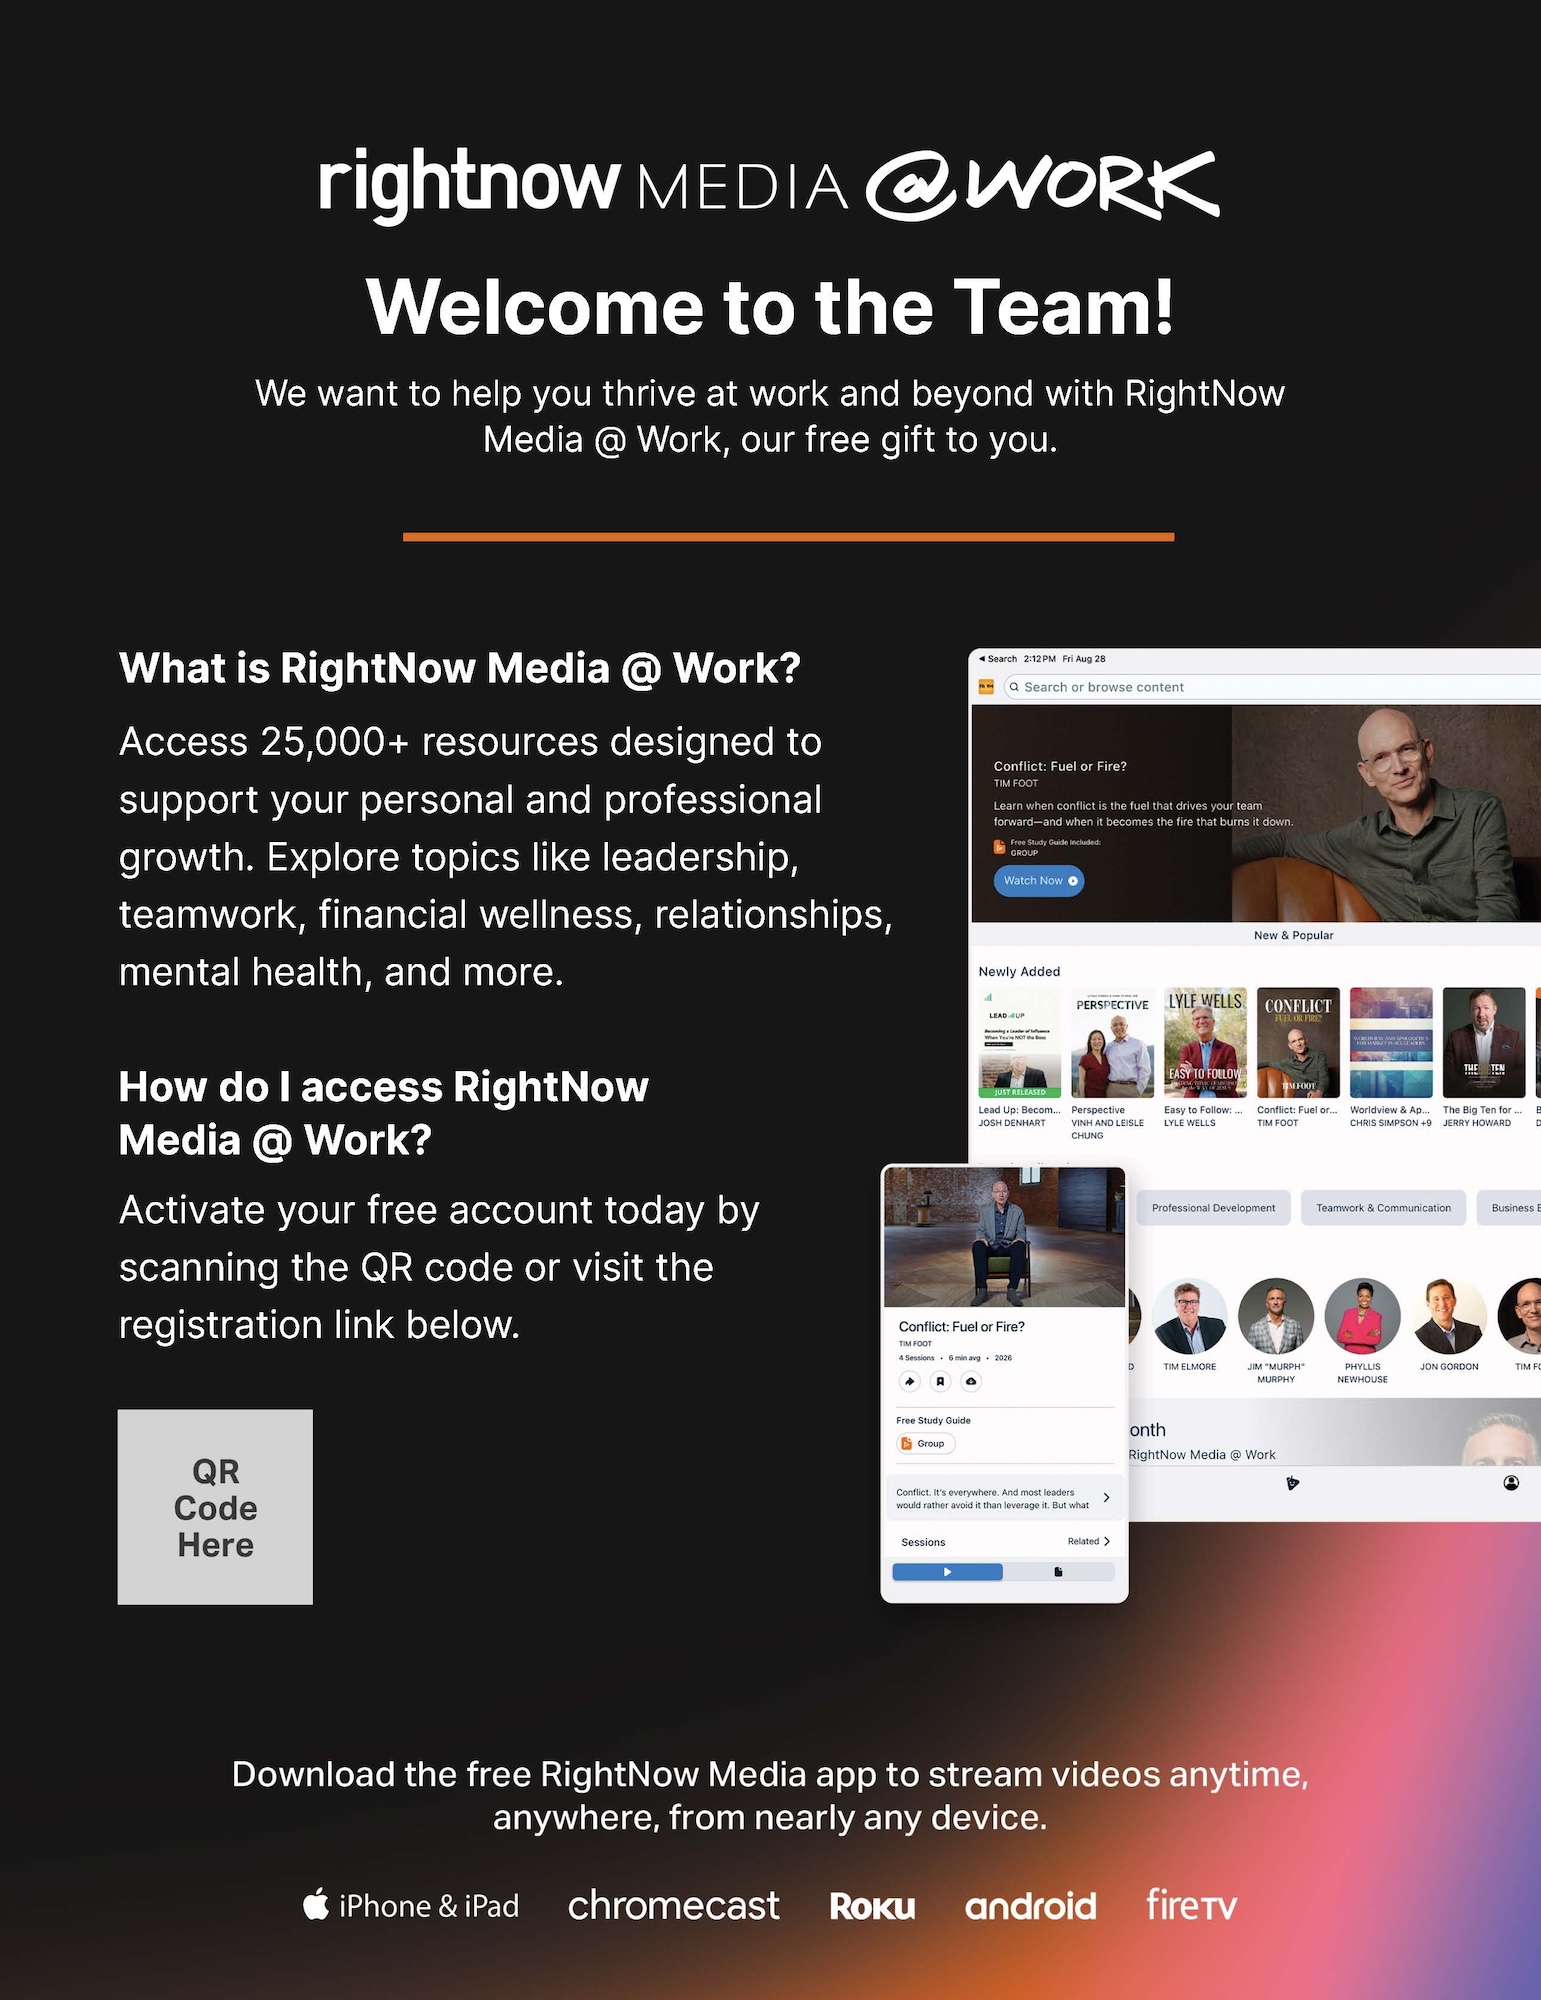Click the fireTV logo

(1191, 1905)
